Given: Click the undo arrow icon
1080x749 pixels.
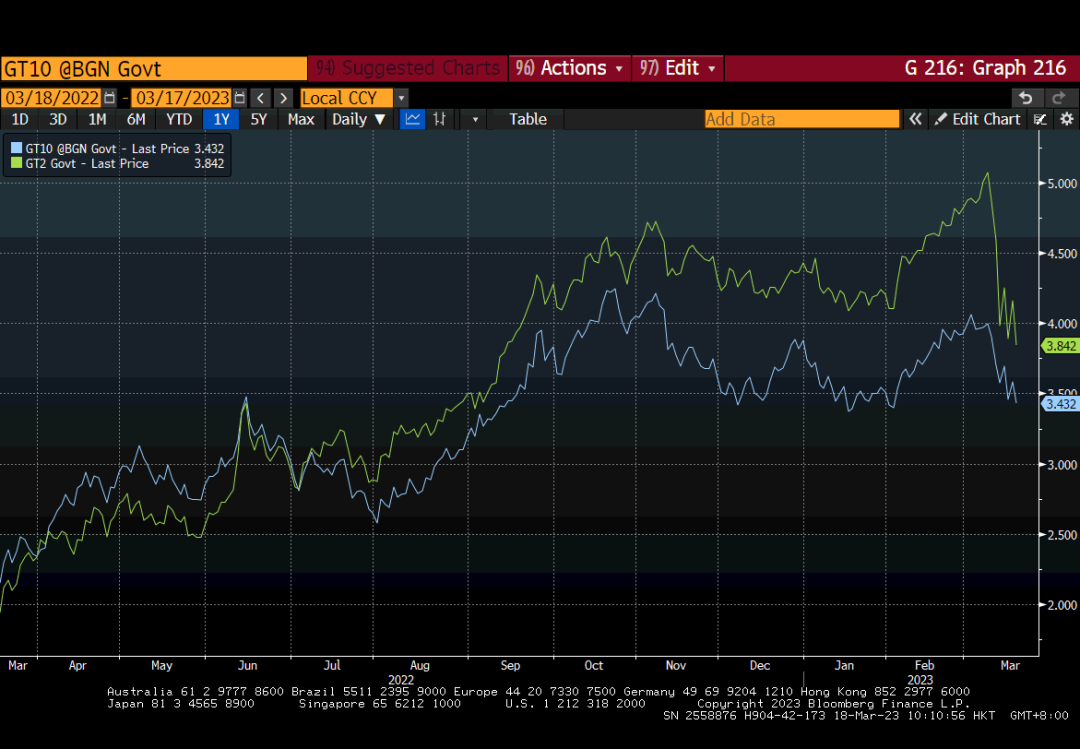Looking at the screenshot, I should [x=1024, y=98].
